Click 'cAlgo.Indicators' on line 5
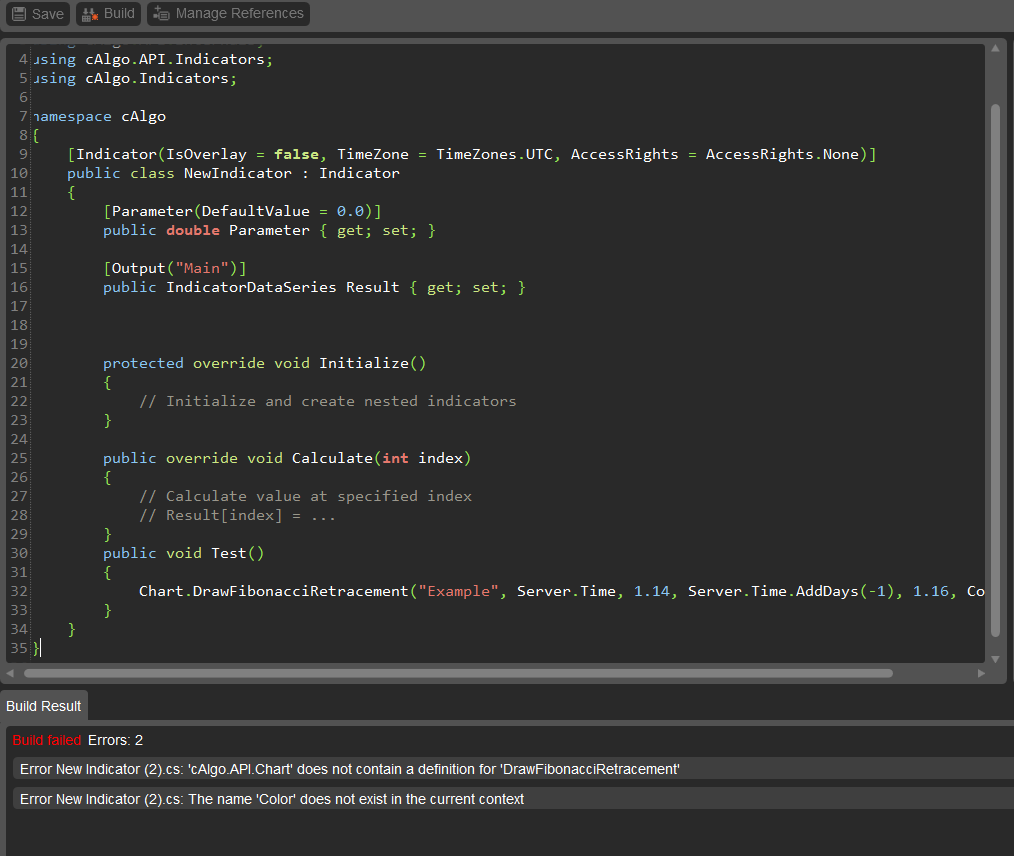The image size is (1014, 856). coord(156,78)
